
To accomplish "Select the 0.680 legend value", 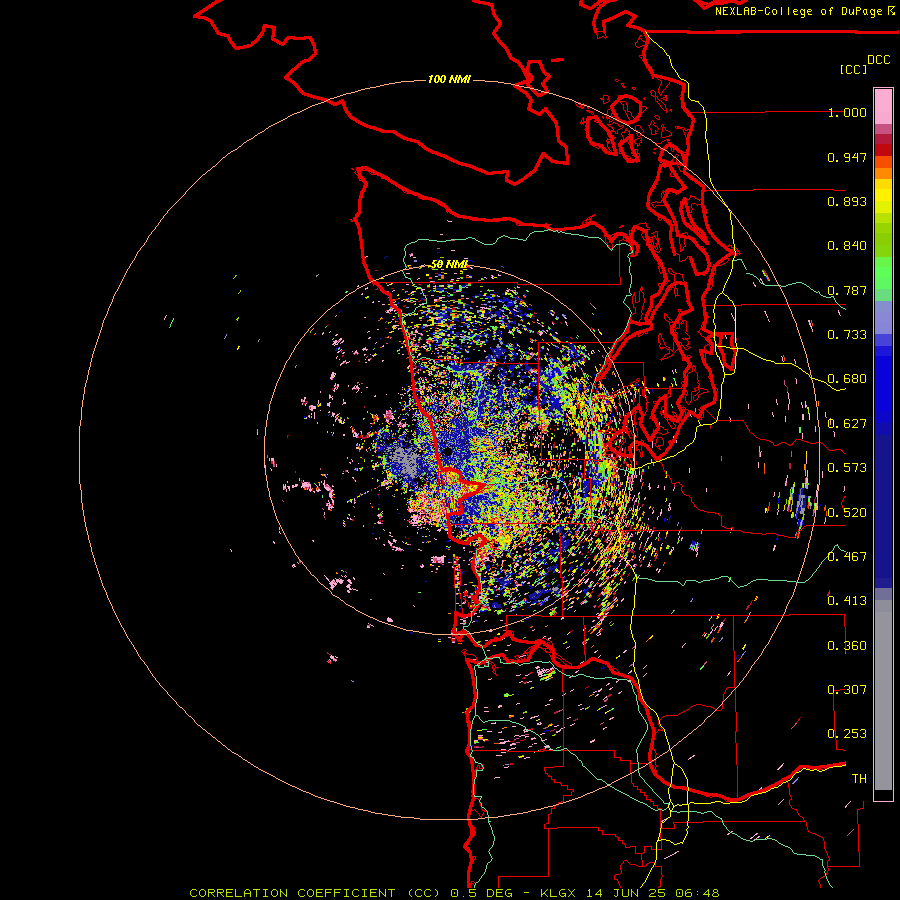I will (847, 379).
